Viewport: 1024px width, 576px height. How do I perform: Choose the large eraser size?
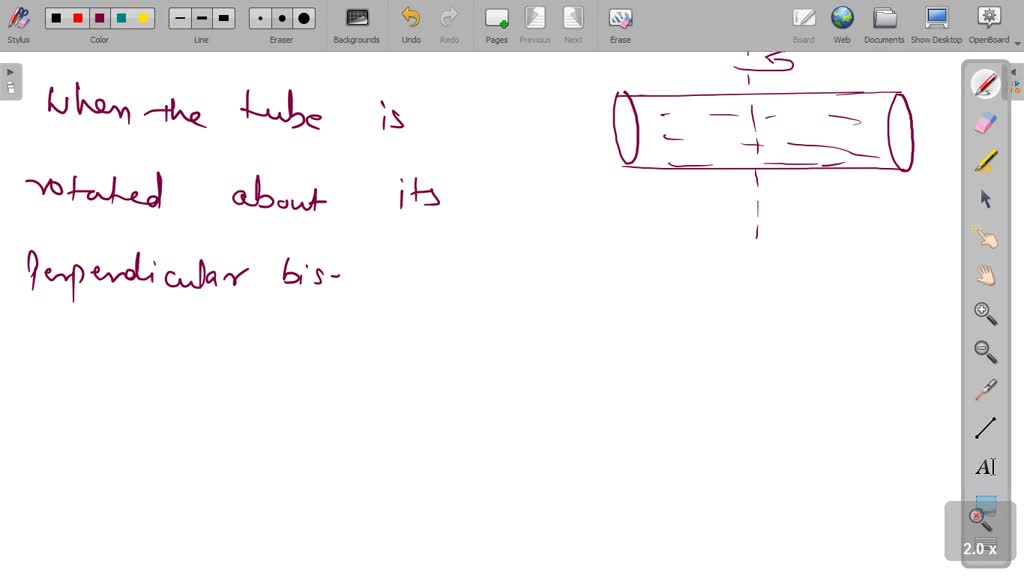click(302, 17)
